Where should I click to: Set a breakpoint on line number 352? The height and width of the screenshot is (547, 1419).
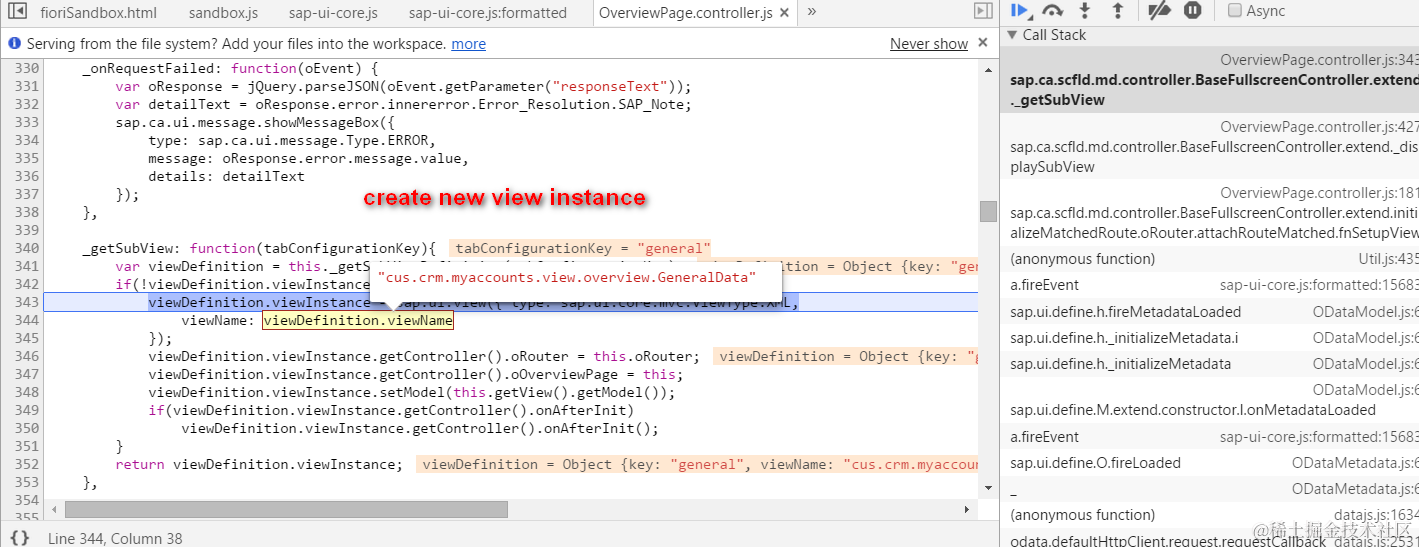(x=27, y=464)
